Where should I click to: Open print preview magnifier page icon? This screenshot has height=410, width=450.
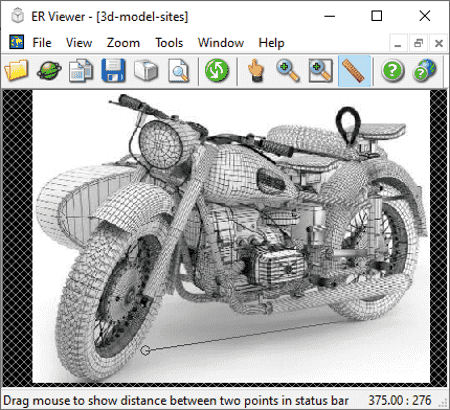pos(179,70)
